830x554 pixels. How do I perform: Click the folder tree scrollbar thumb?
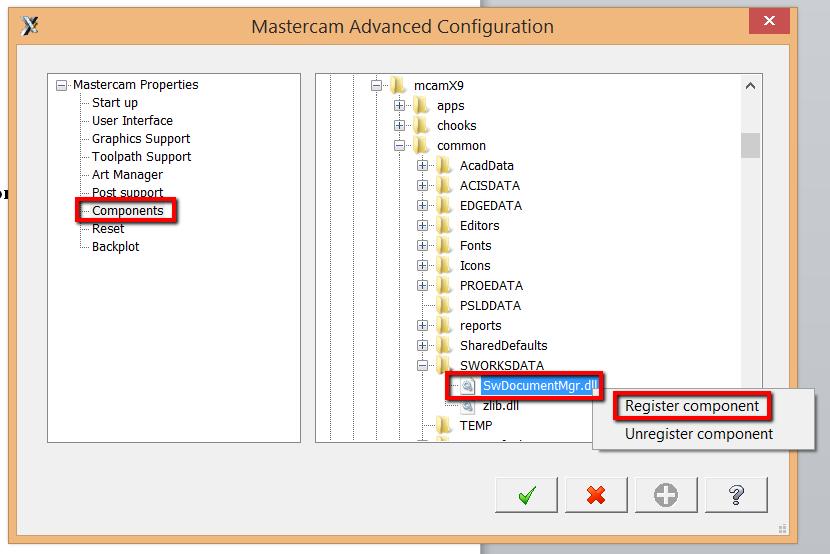point(750,146)
